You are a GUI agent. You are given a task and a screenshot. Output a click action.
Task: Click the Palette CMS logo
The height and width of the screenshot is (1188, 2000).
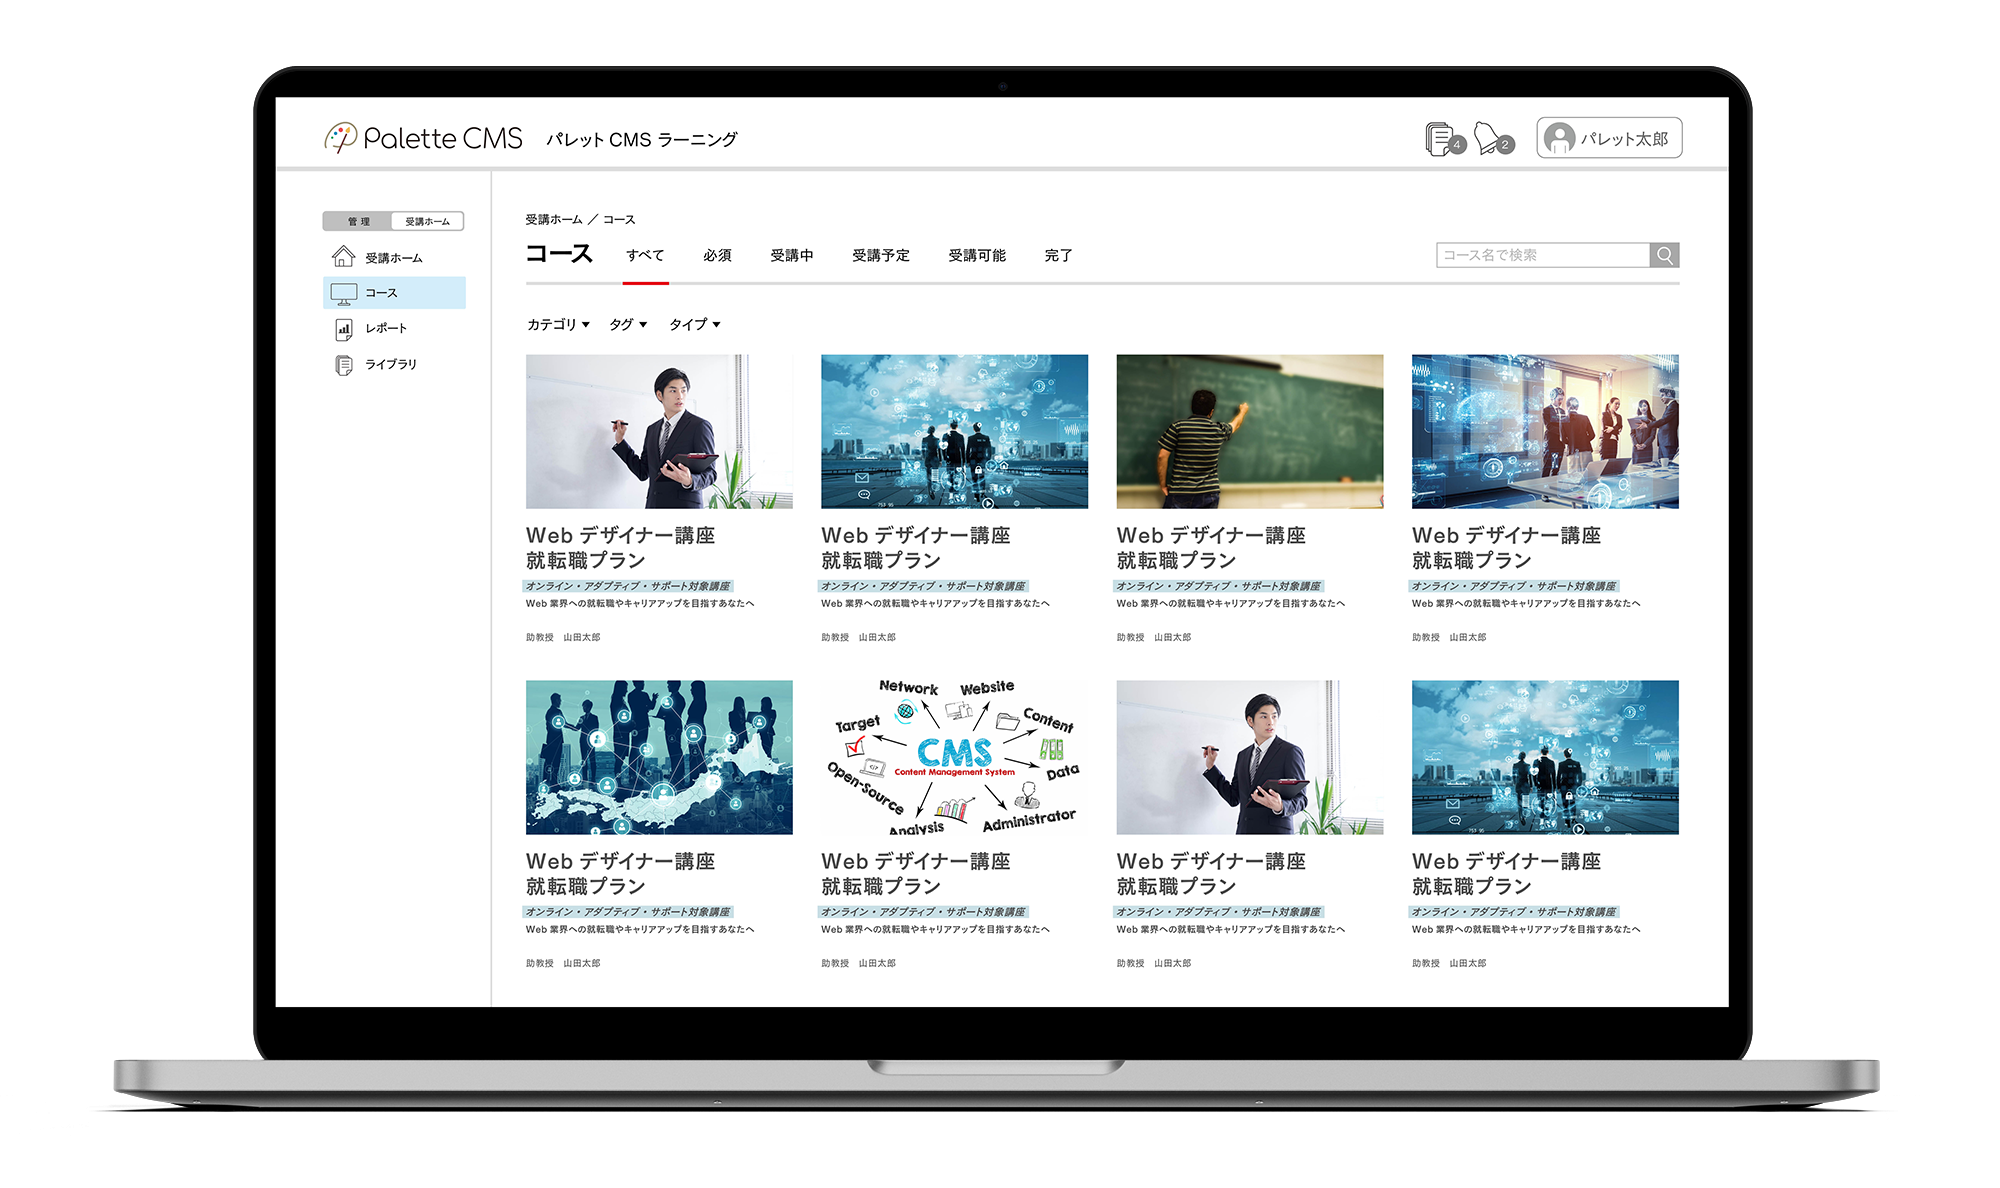[423, 138]
